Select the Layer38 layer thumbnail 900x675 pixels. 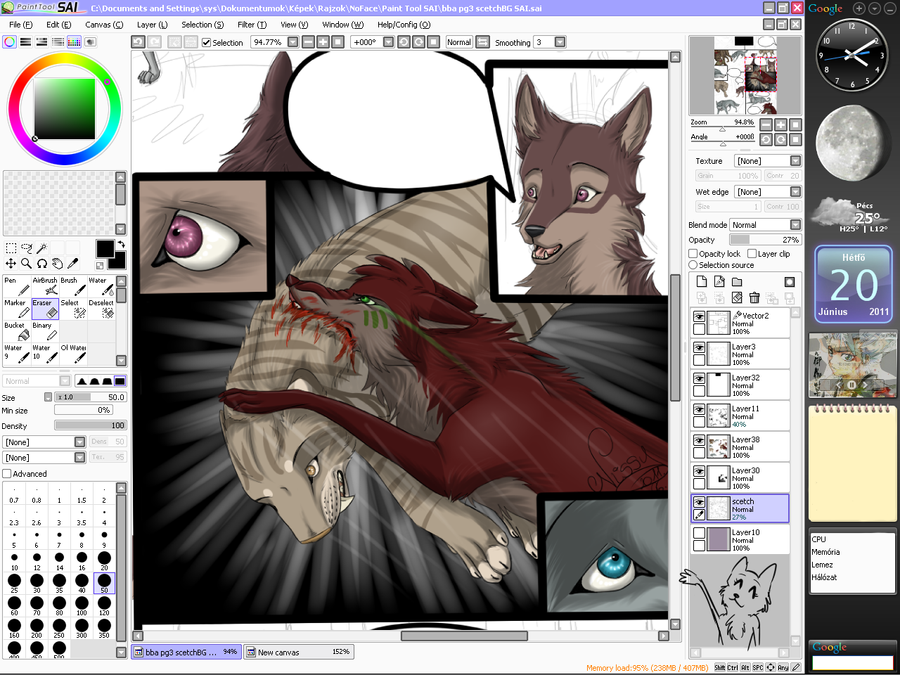click(x=719, y=447)
